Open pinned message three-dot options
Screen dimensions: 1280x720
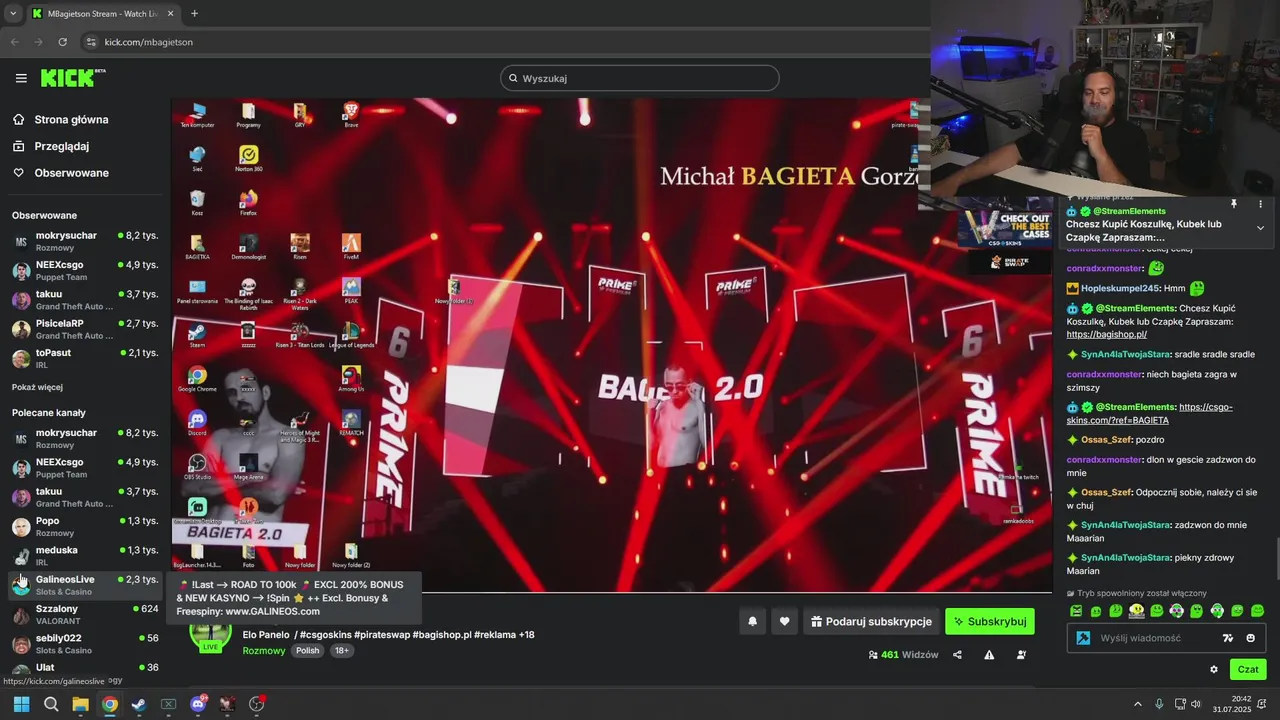pyautogui.click(x=1260, y=204)
